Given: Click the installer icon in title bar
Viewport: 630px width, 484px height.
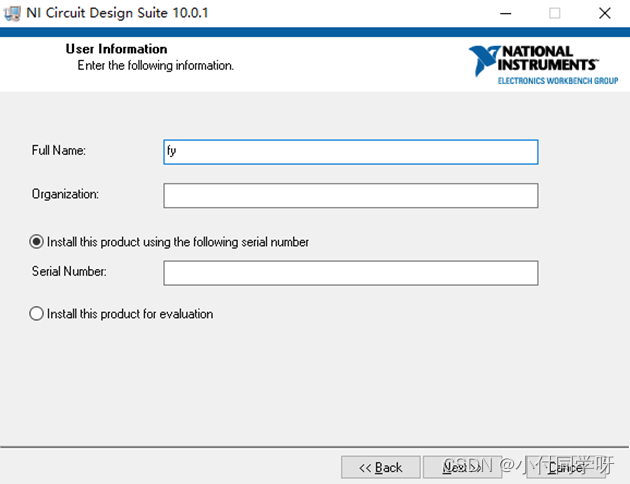Looking at the screenshot, I should pos(12,13).
